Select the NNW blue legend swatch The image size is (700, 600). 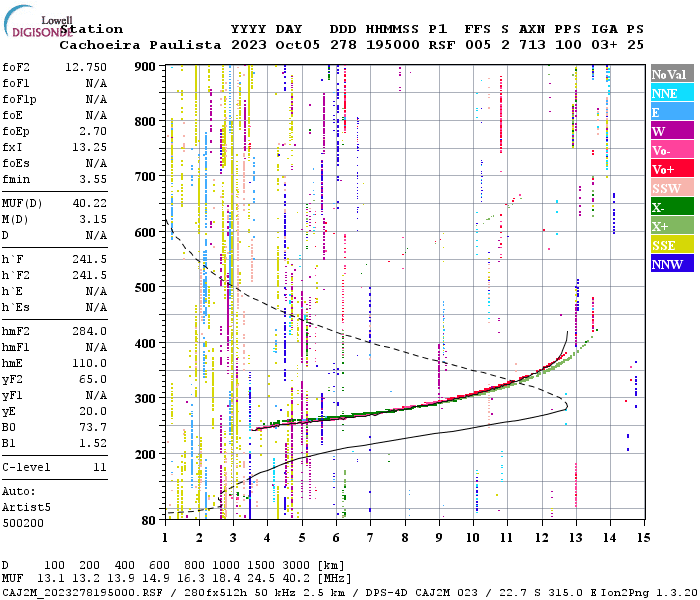click(x=672, y=264)
